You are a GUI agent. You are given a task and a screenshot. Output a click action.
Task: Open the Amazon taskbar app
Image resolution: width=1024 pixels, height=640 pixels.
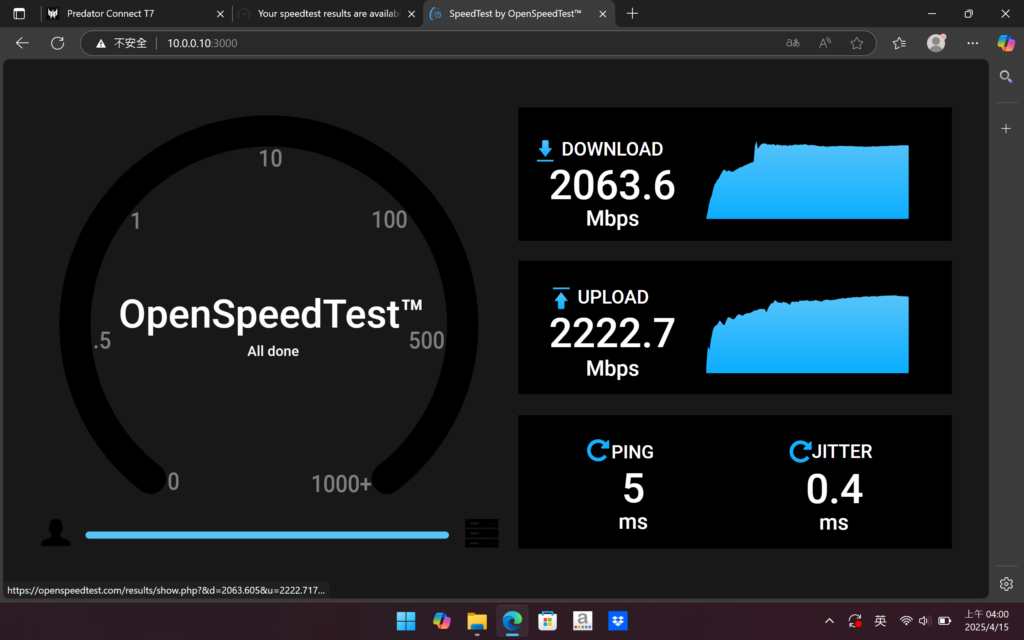583,620
